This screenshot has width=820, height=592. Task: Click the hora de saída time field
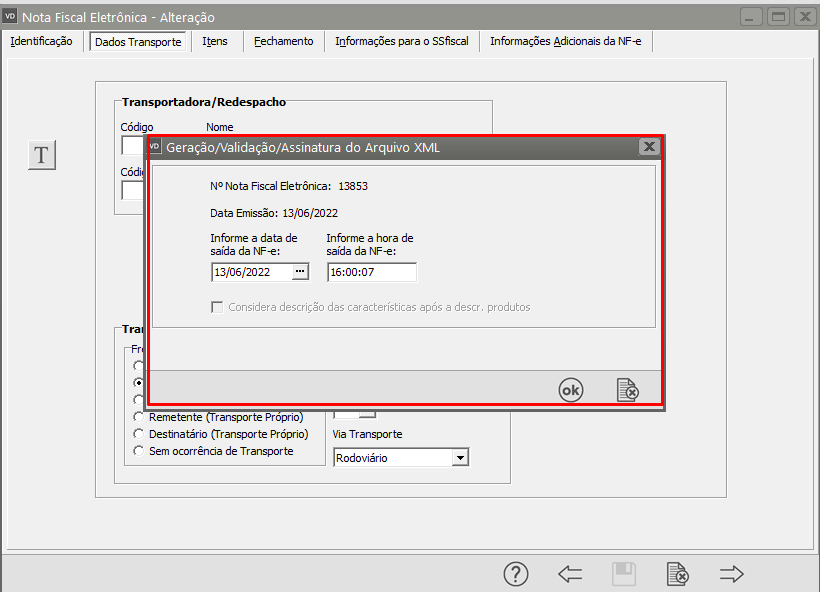371,272
